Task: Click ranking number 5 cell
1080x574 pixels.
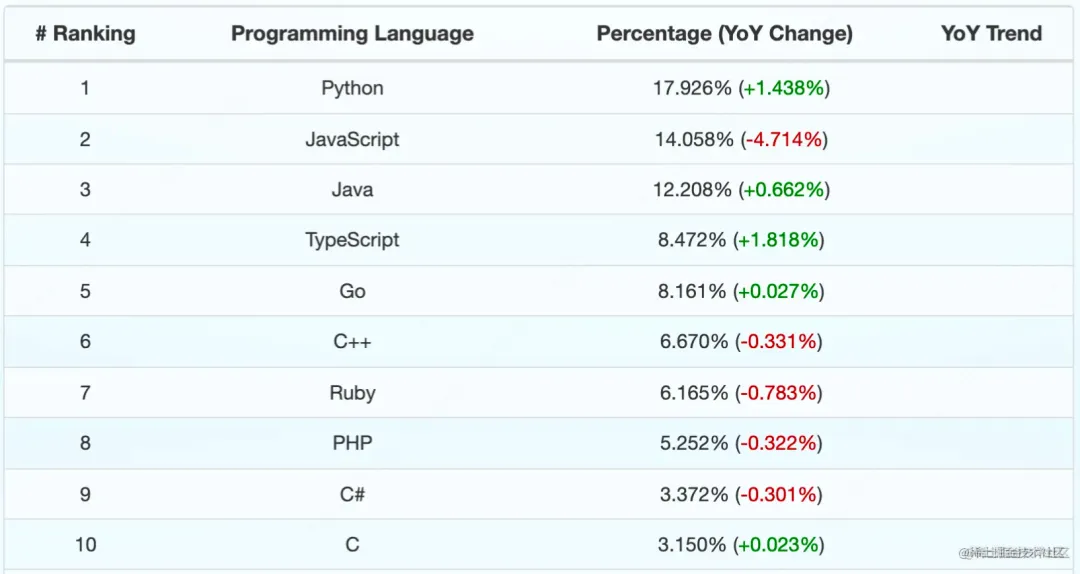Action: click(x=85, y=291)
